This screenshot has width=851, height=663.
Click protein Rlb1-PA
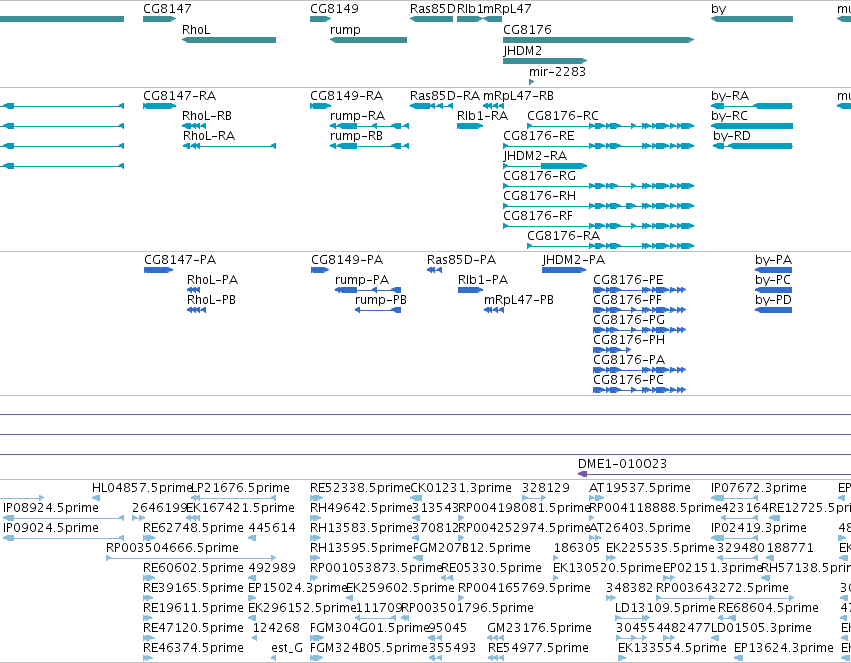pyautogui.click(x=483, y=280)
